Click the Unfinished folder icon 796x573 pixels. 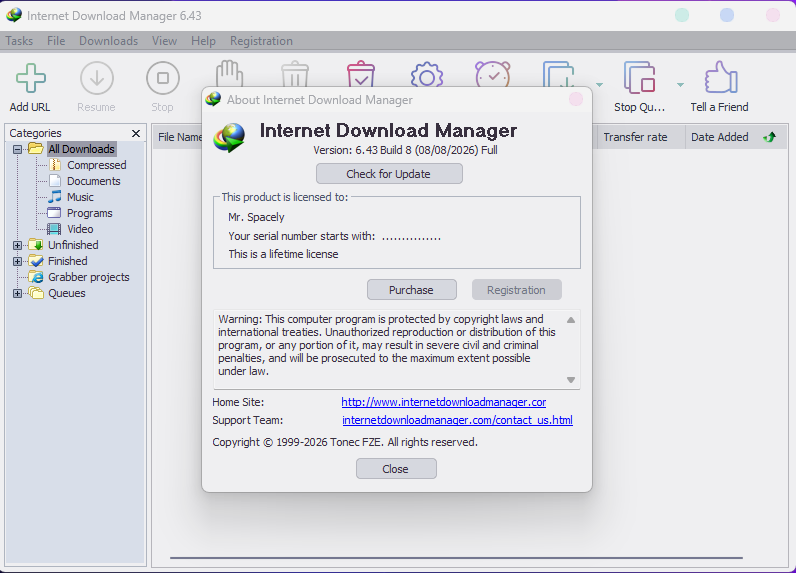click(36, 245)
